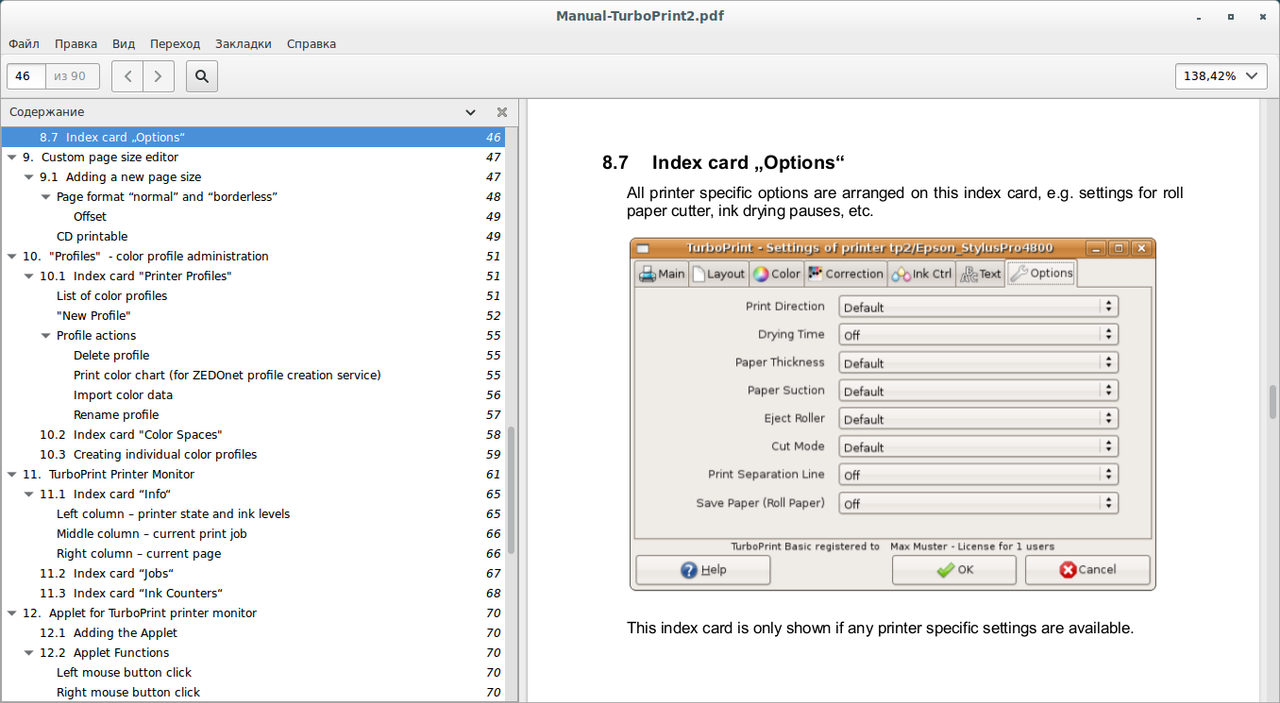This screenshot has height=703, width=1280.
Task: Open the zoom level 138,42% dropdown
Action: (1222, 76)
